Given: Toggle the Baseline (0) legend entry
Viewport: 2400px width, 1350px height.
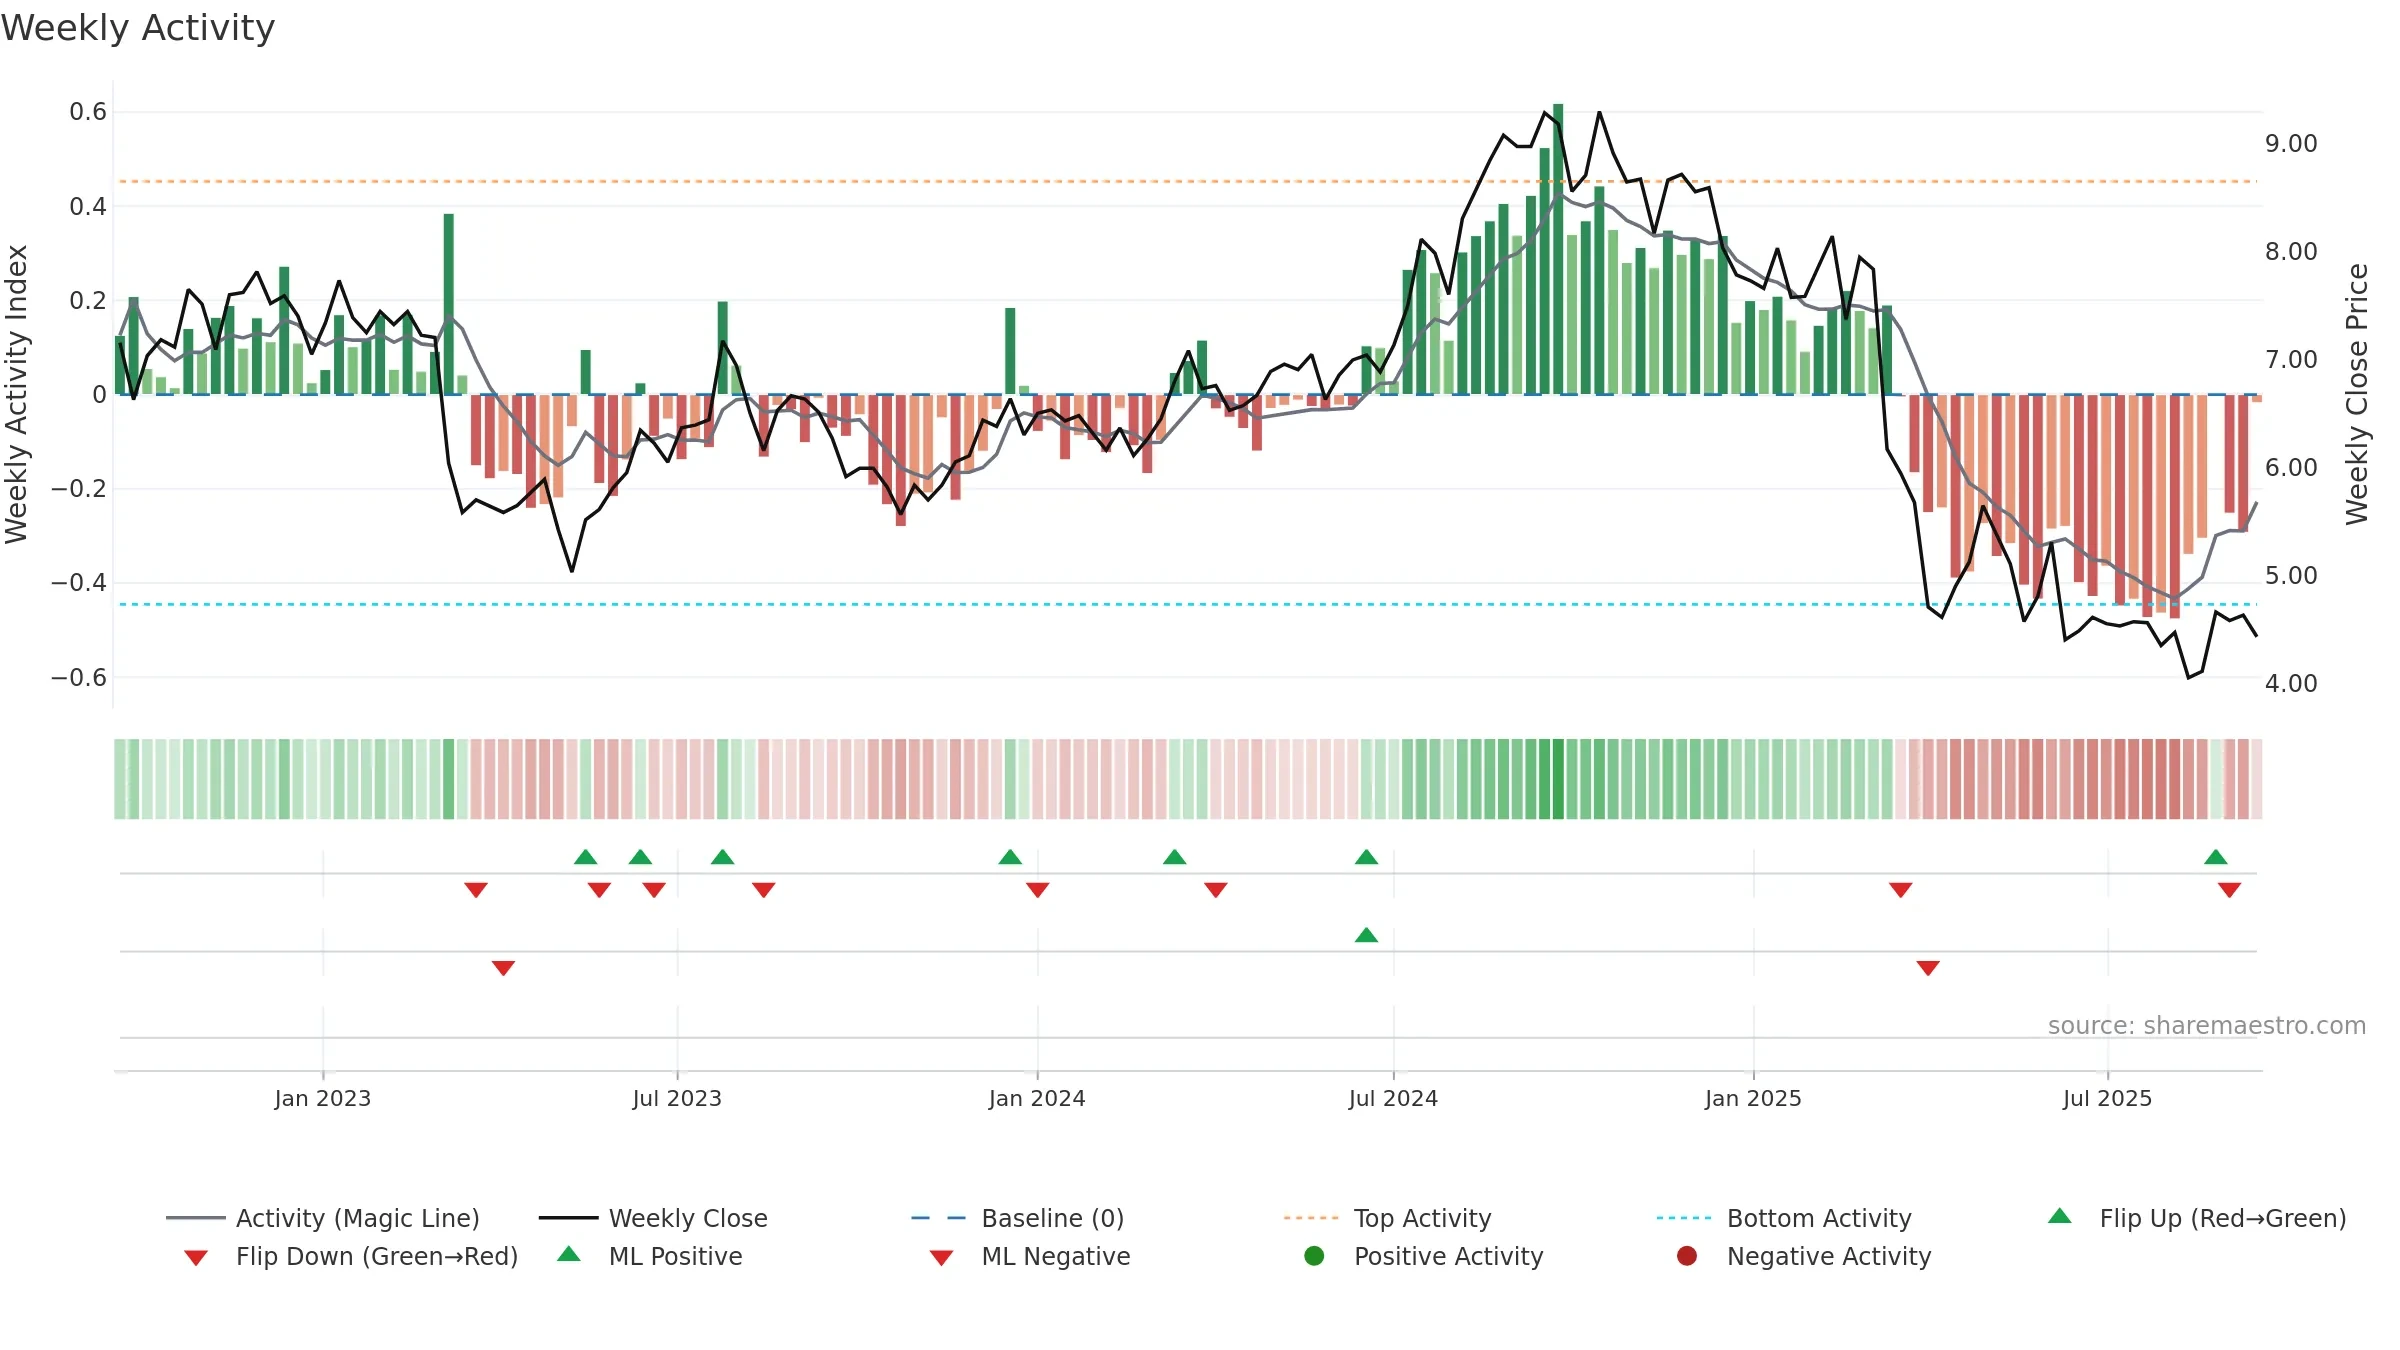Looking at the screenshot, I should [x=1017, y=1218].
